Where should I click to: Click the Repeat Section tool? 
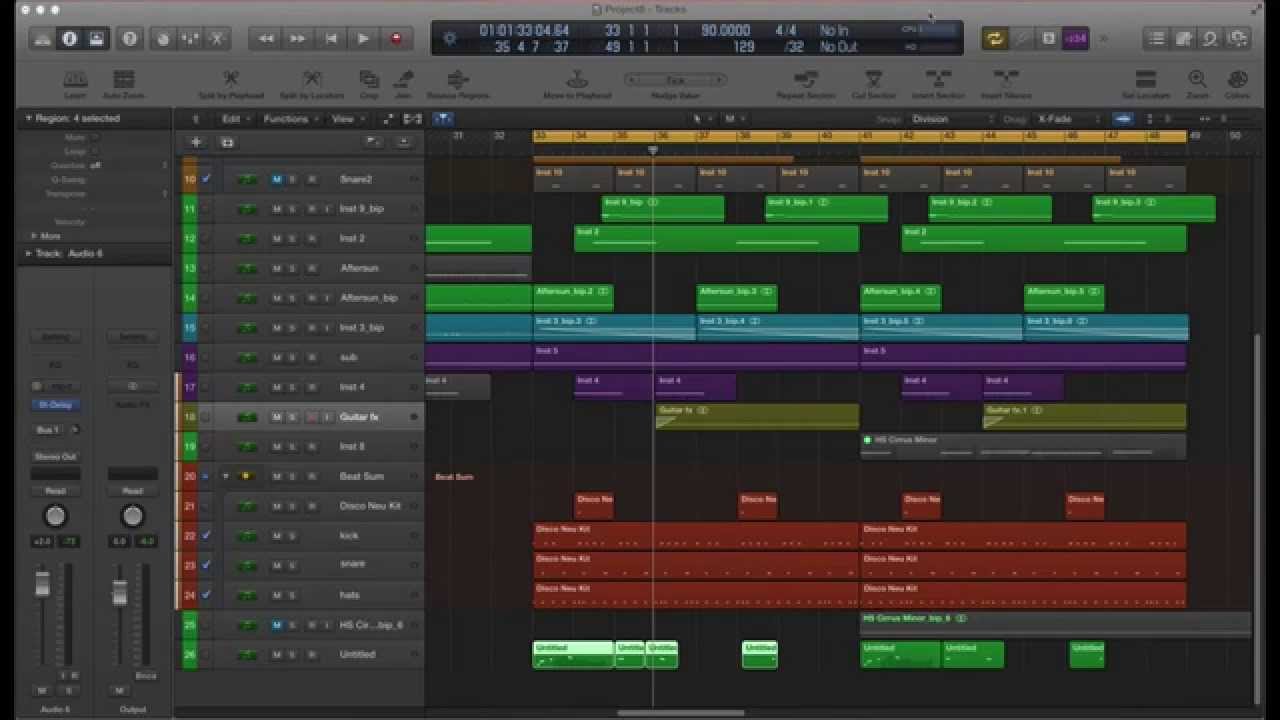pos(806,84)
